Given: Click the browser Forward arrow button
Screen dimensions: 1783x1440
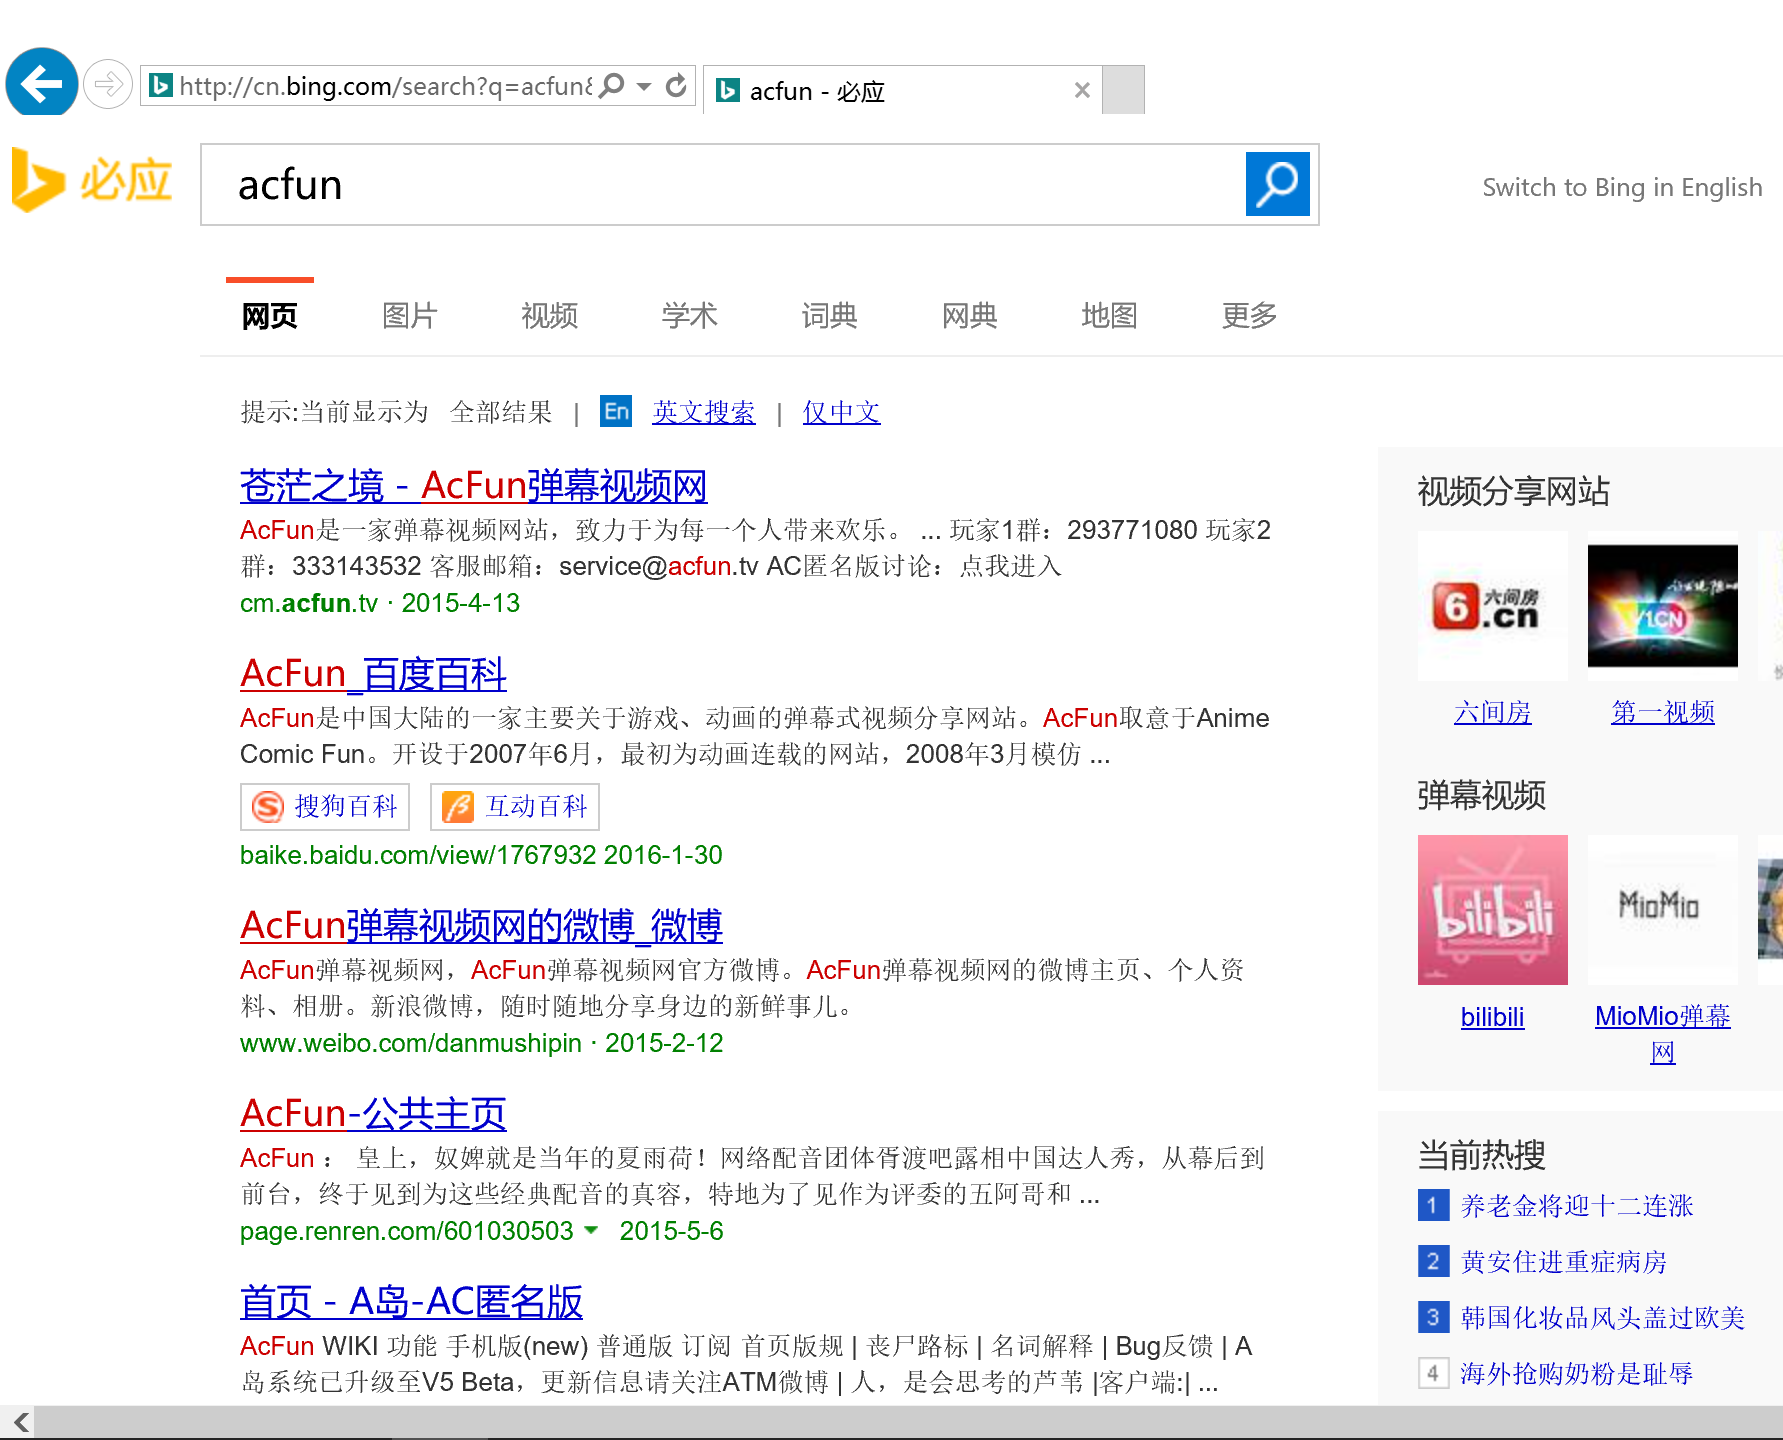Looking at the screenshot, I should click(108, 84).
